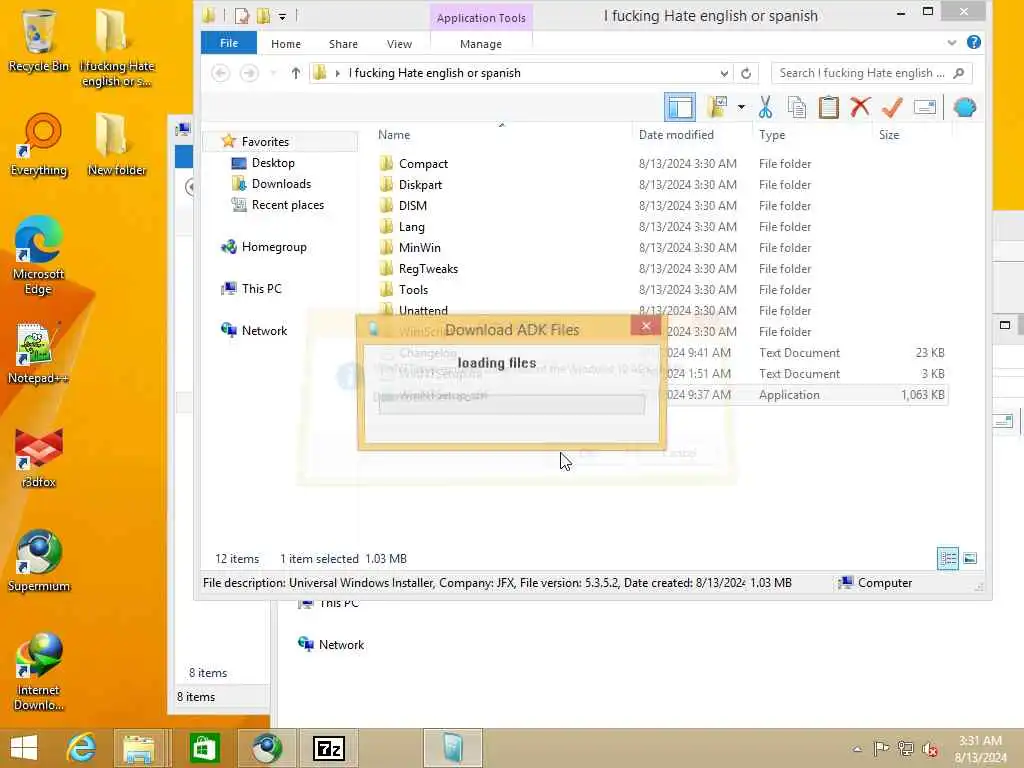Refresh the current folder
1024x768 pixels.
(x=746, y=73)
